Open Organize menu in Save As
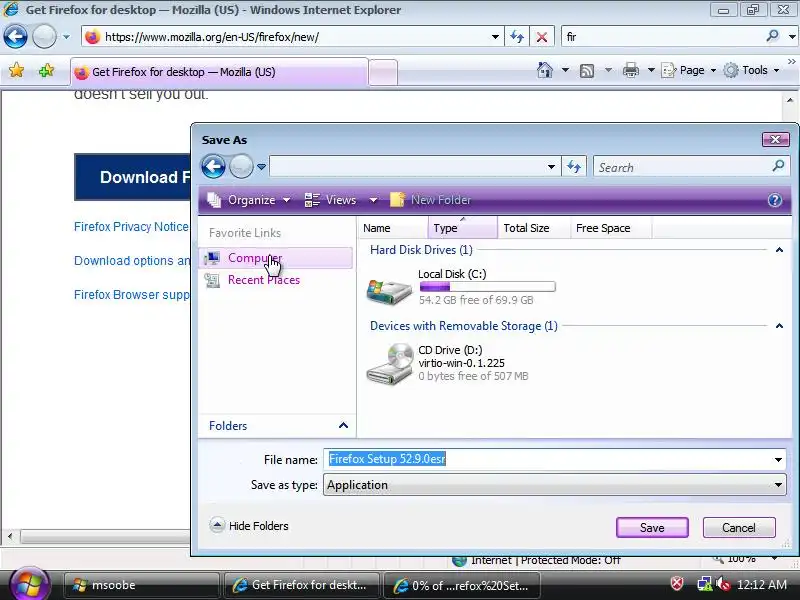 click(249, 200)
